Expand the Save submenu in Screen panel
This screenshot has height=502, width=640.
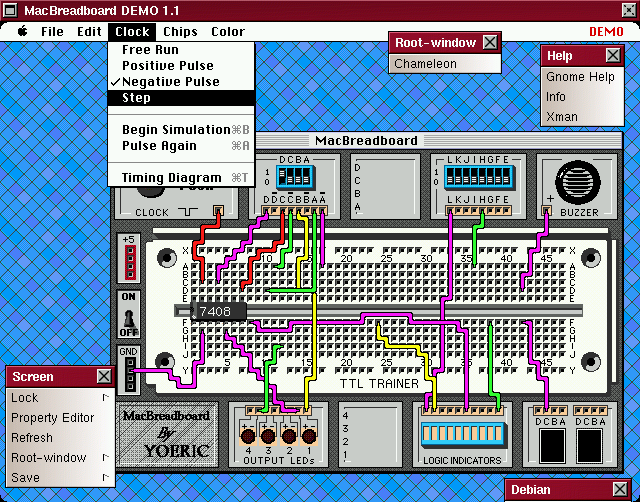pos(60,478)
